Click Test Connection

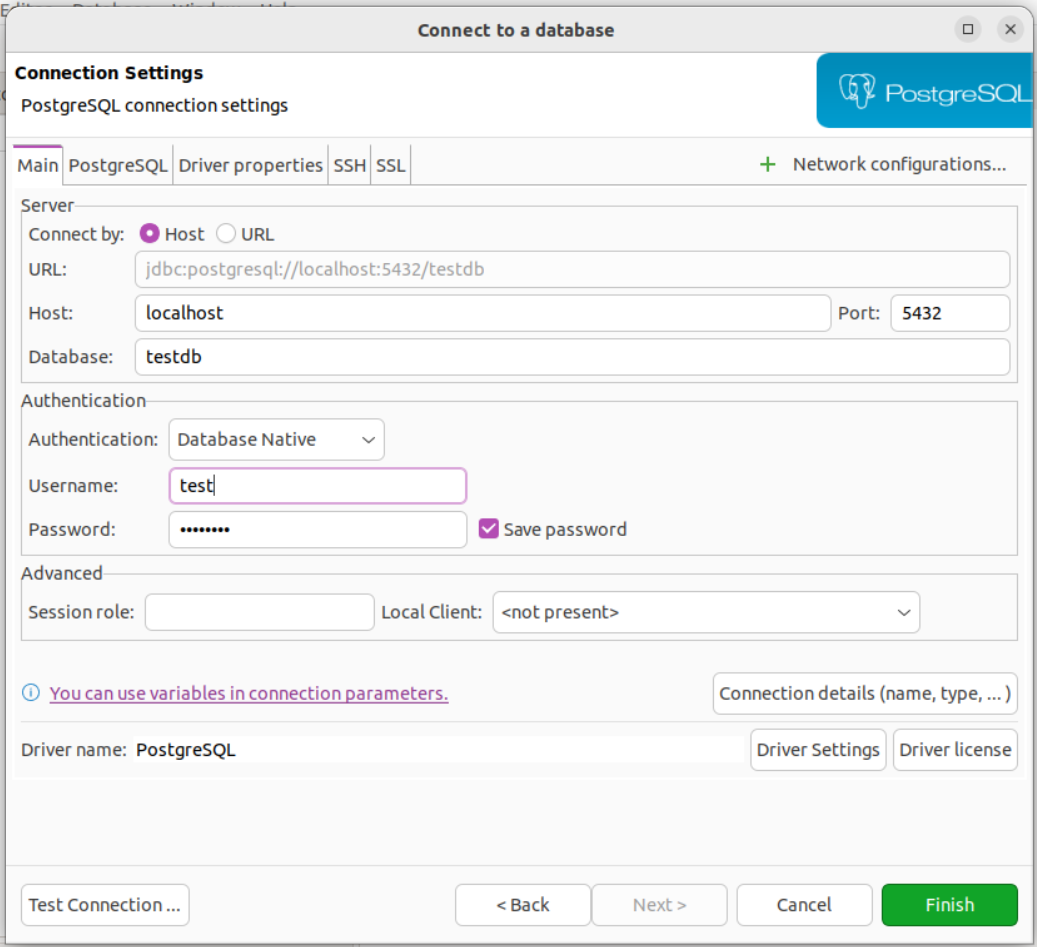tap(104, 904)
